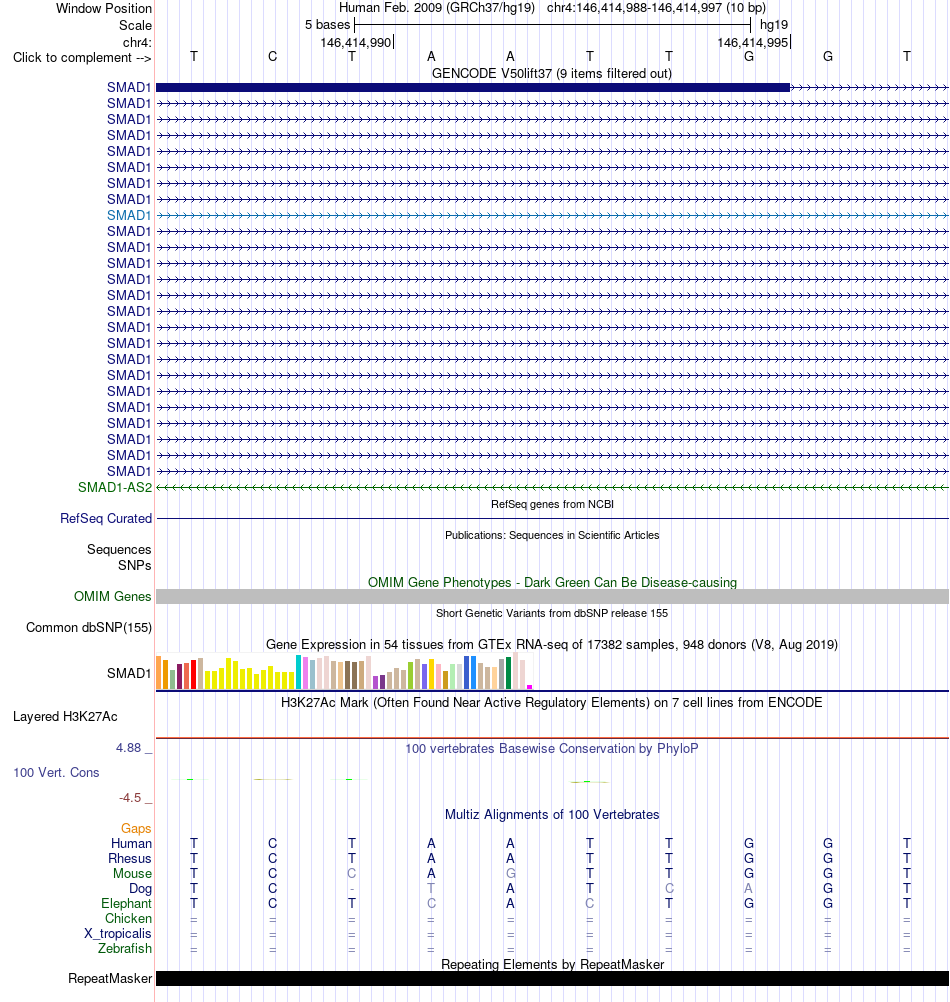
Task: Click the 146,414,990 position label
Action: coord(356,43)
